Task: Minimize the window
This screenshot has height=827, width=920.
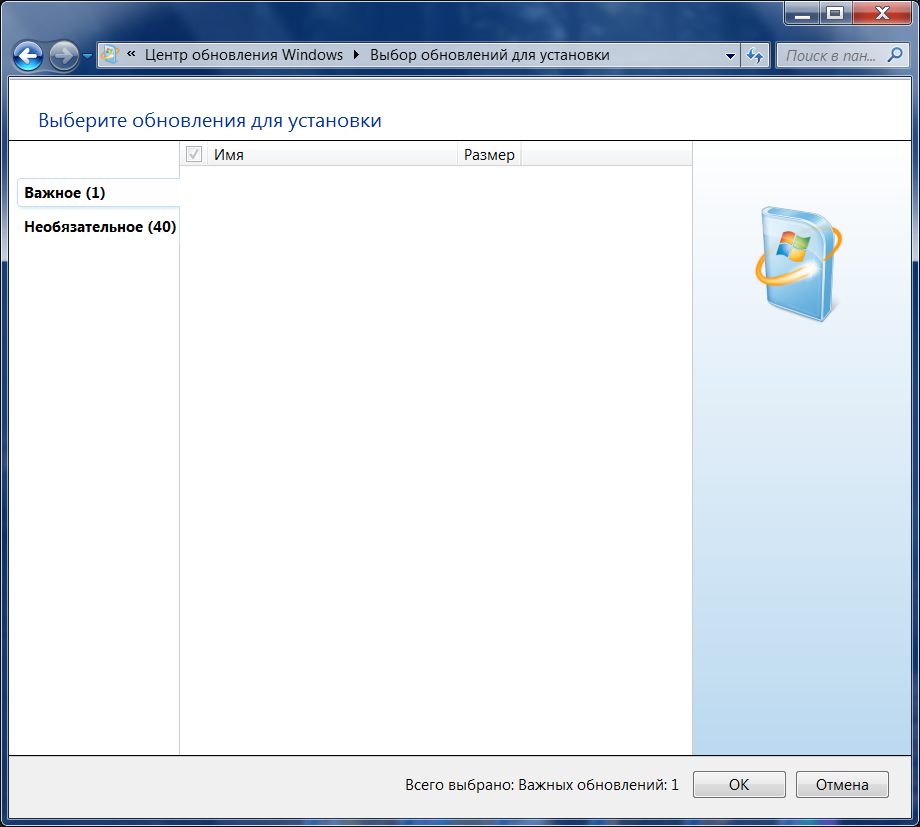Action: [803, 13]
